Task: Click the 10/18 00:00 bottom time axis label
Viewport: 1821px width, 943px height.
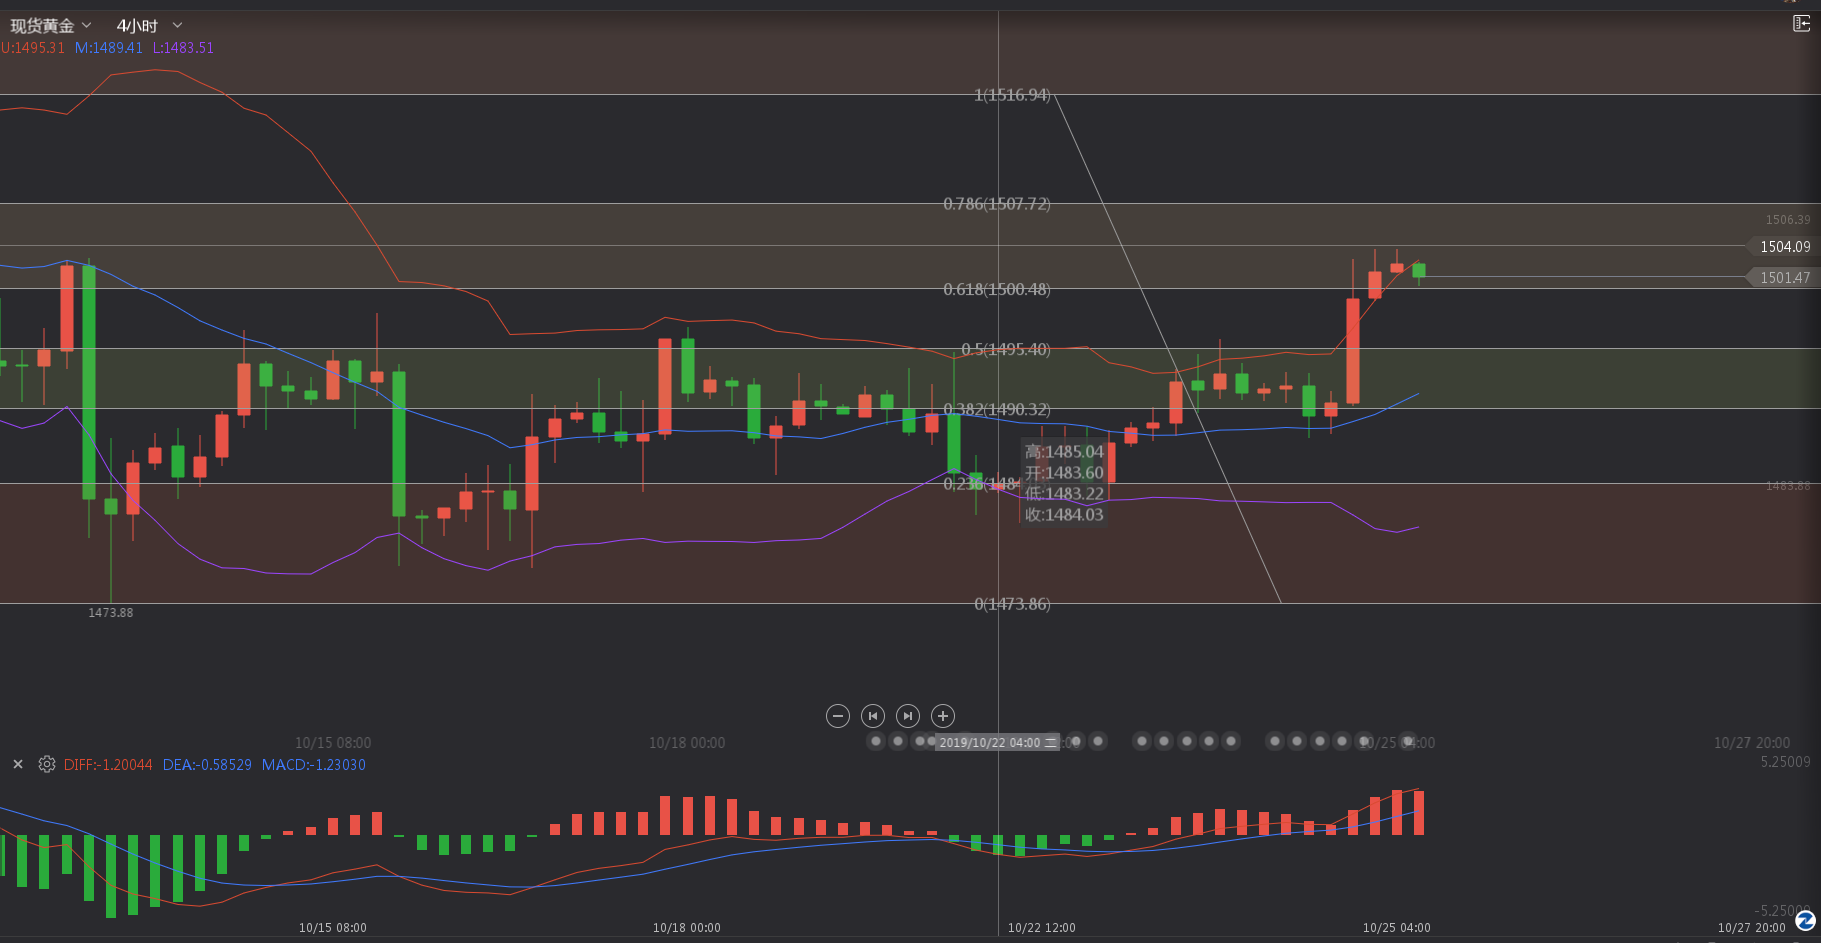Action: click(x=687, y=928)
